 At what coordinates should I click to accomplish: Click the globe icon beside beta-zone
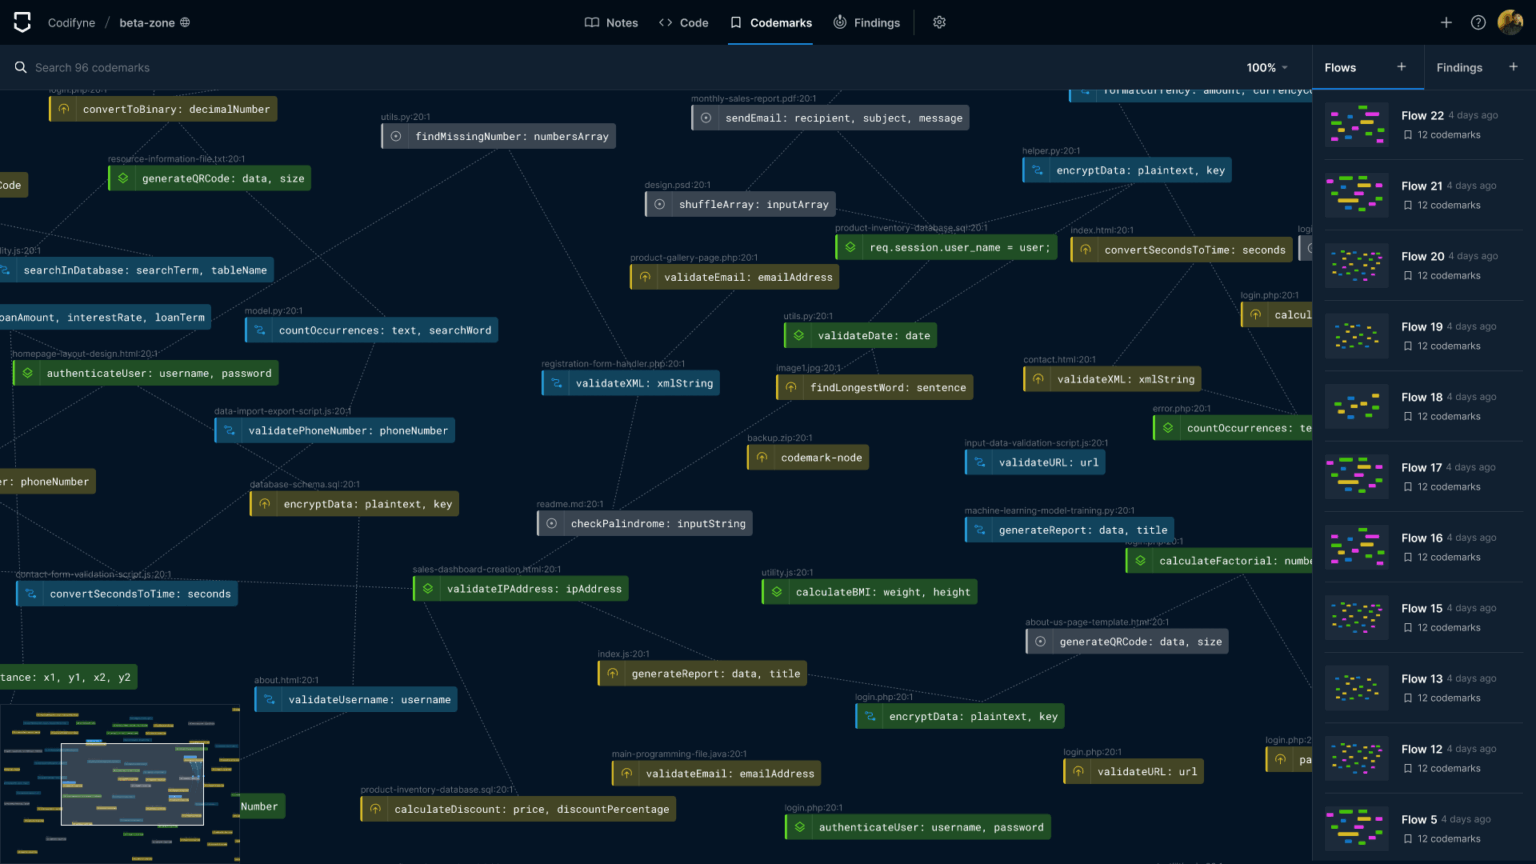tap(185, 22)
